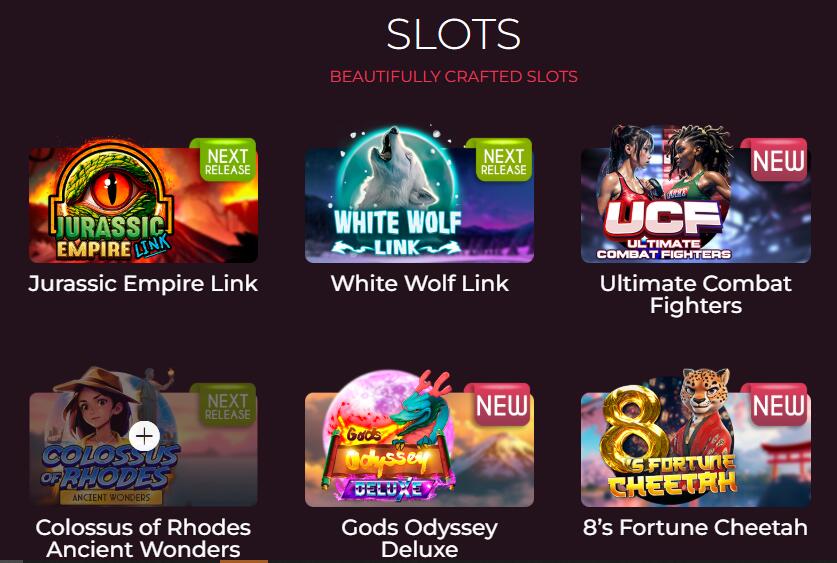Open the 8's Fortune Cheetah title link
Image resolution: width=837 pixels, height=563 pixels.
click(x=696, y=528)
